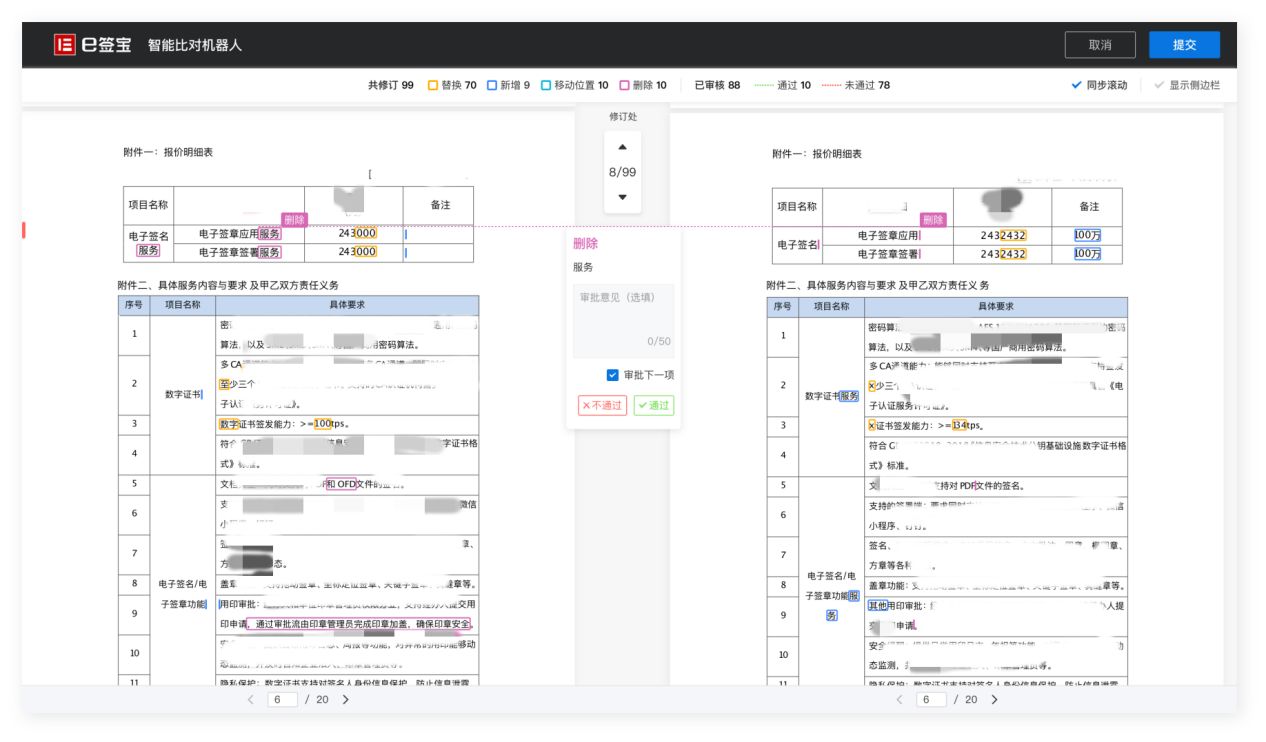Viewport: 1266px width, 742px height.
Task: Click 已审核 88 count
Action: click(718, 85)
